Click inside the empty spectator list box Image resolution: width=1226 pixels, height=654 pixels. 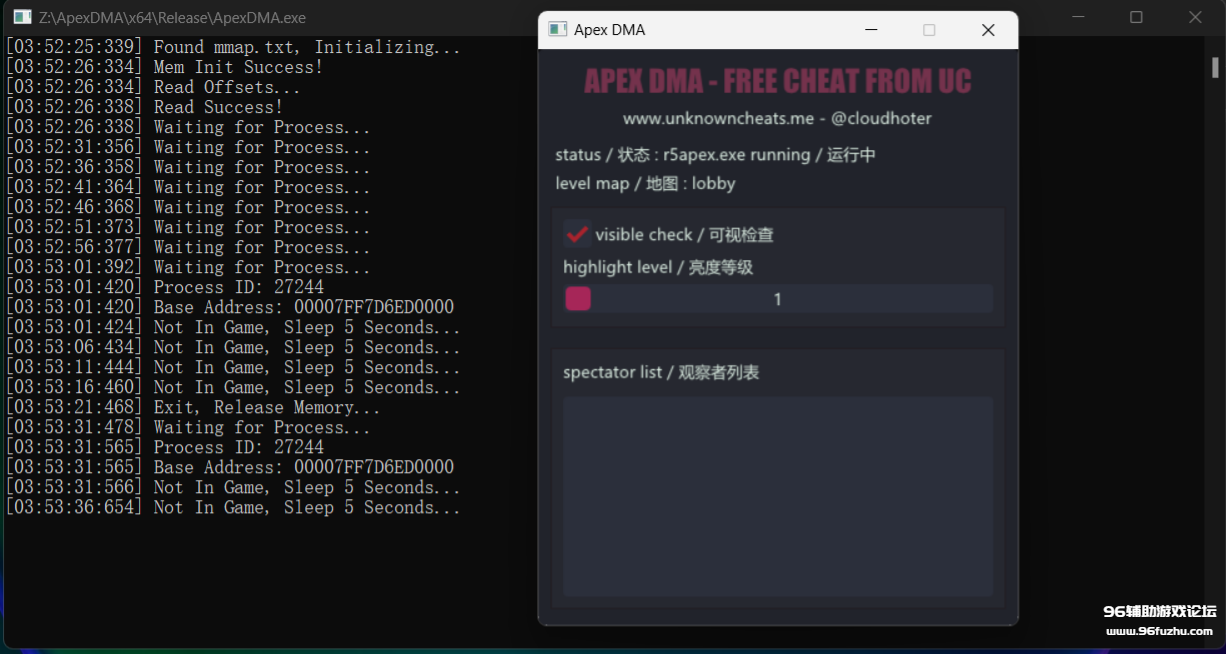click(778, 496)
